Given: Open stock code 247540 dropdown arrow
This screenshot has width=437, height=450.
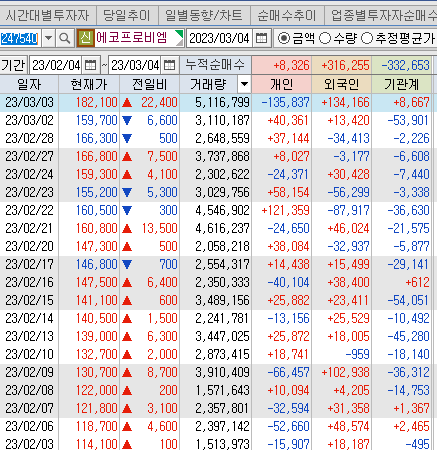Looking at the screenshot, I should coord(48,38).
